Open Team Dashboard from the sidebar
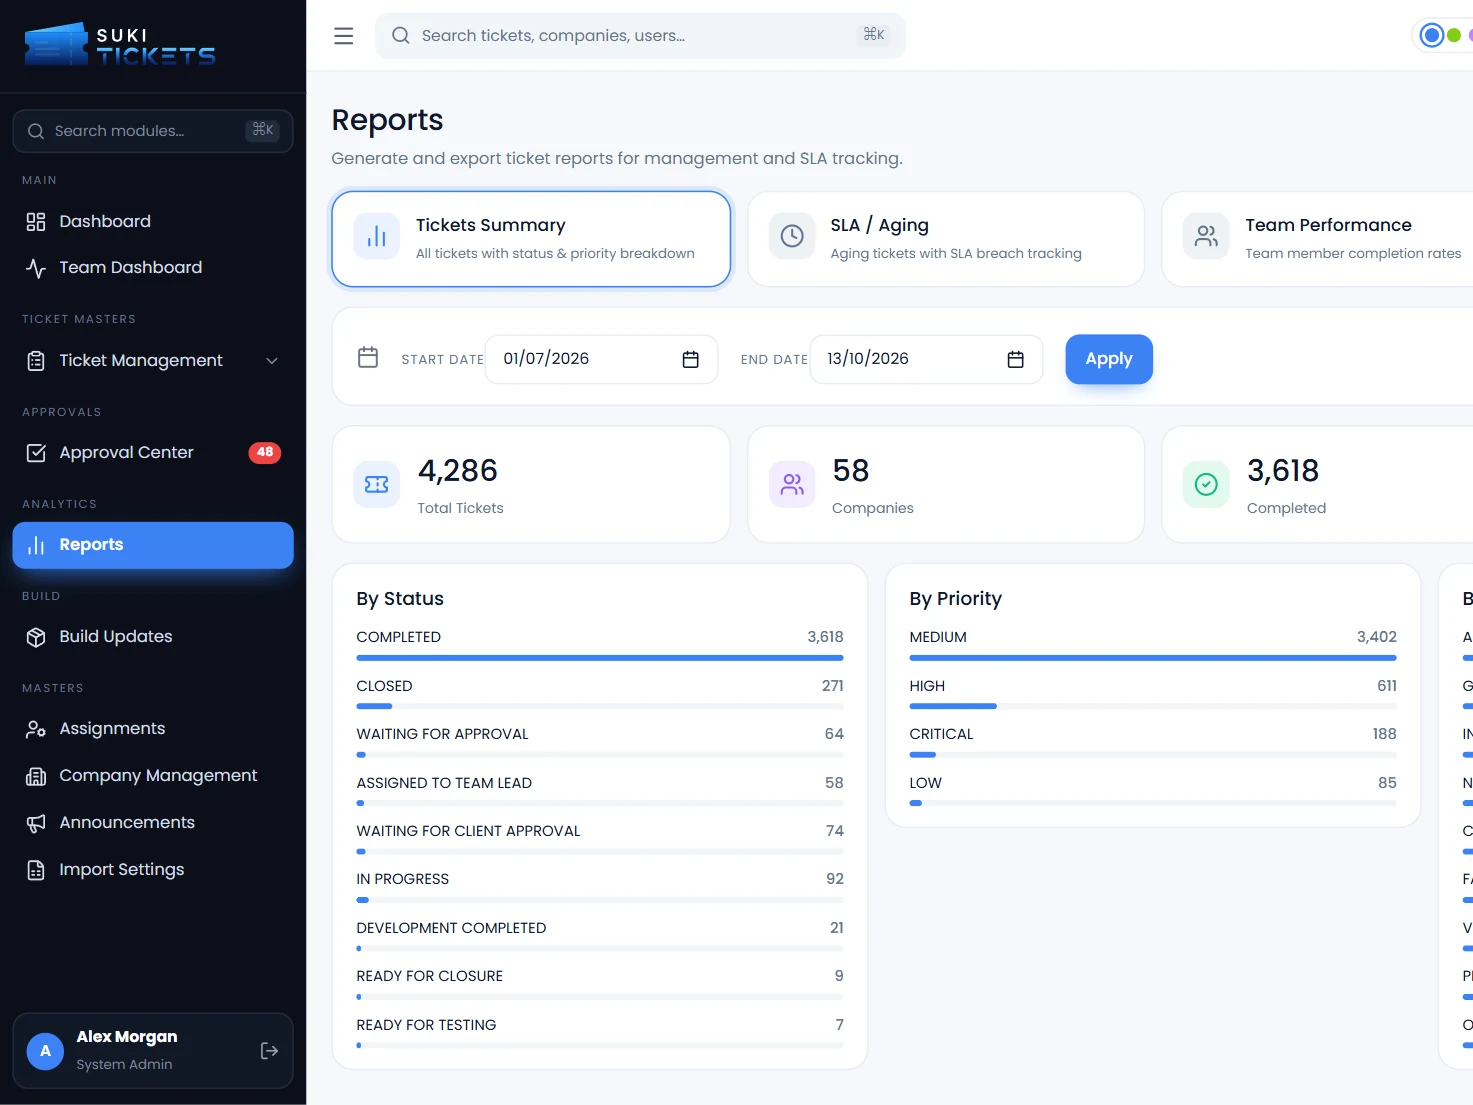This screenshot has width=1473, height=1105. [x=153, y=268]
